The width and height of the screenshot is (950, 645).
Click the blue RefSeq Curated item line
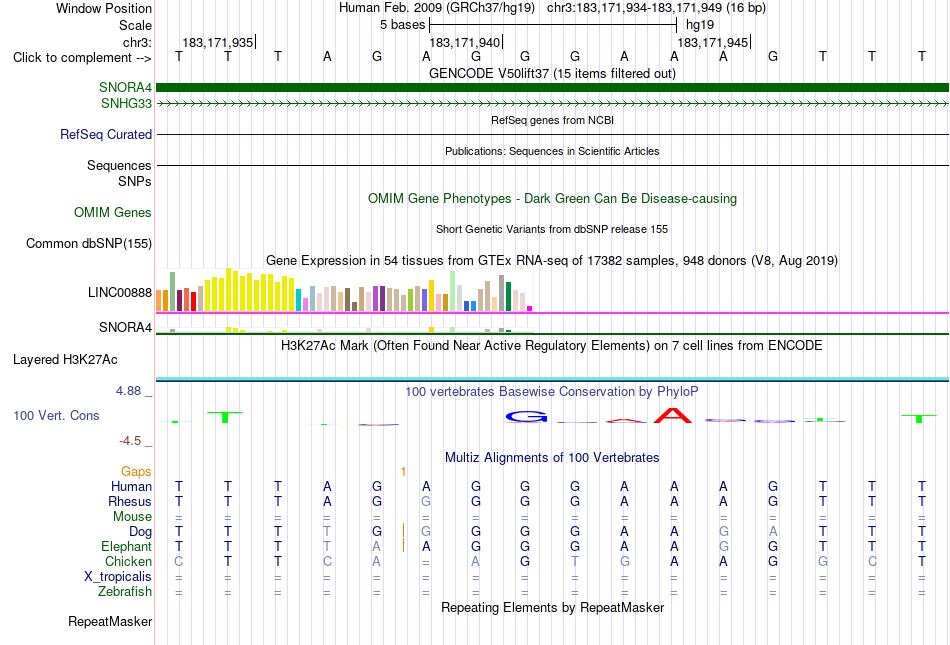tap(552, 134)
